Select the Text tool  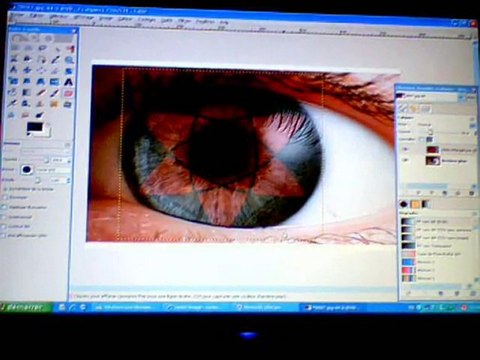68,82
